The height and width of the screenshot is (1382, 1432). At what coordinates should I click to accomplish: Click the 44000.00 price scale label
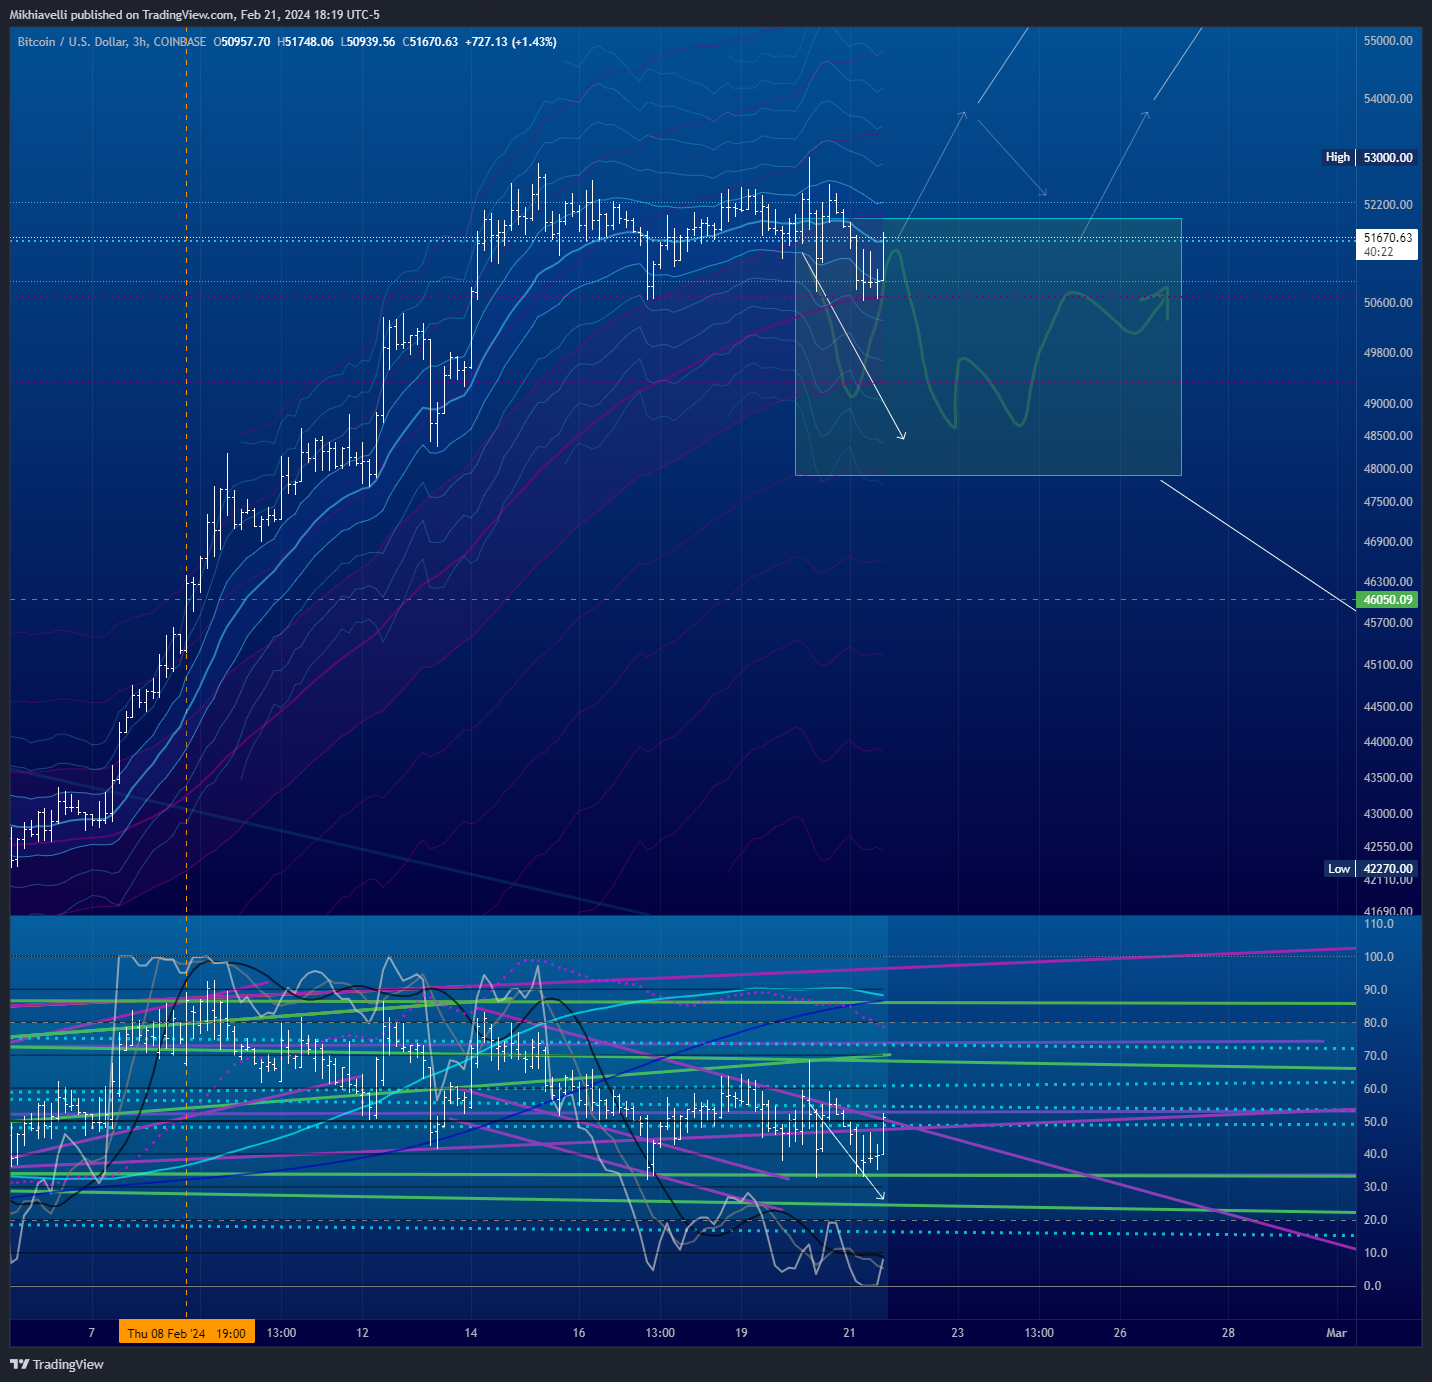tap(1388, 742)
